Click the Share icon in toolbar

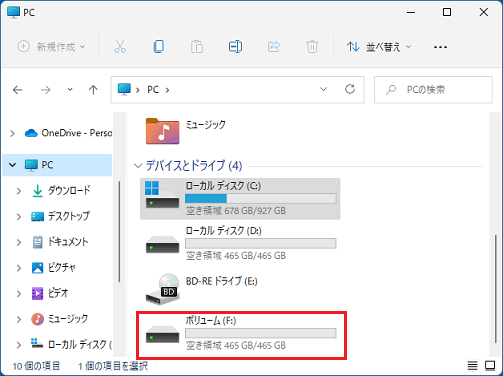point(274,47)
